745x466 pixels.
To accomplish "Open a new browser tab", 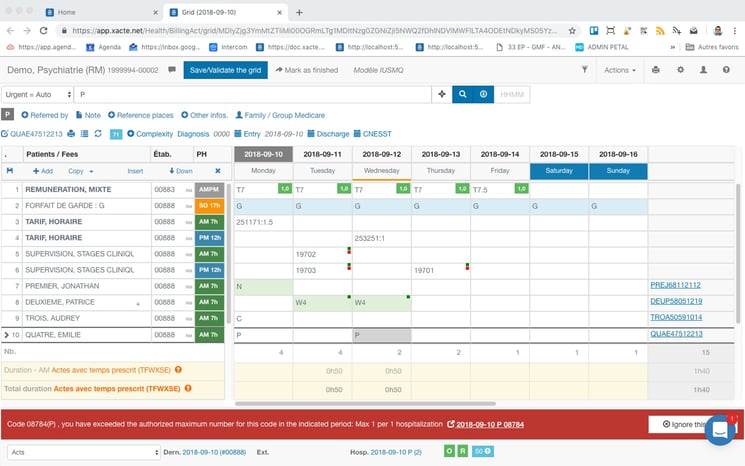I will pyautogui.click(x=299, y=12).
